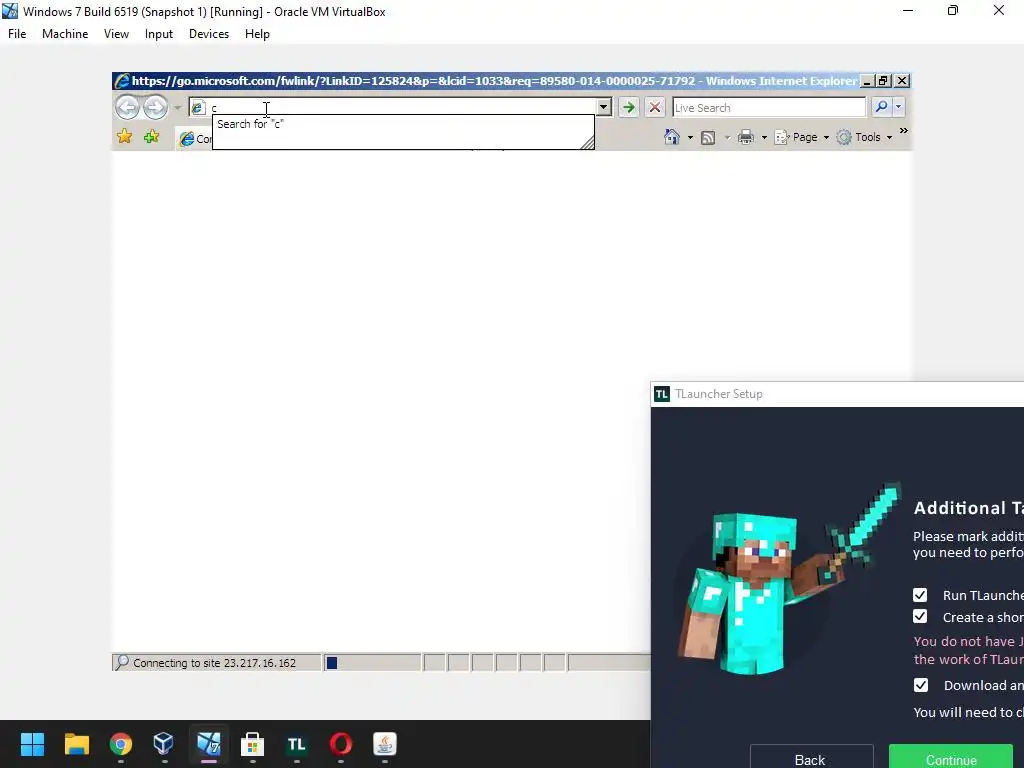
Task: Minimize the Internet Explorer window
Action: tap(867, 81)
